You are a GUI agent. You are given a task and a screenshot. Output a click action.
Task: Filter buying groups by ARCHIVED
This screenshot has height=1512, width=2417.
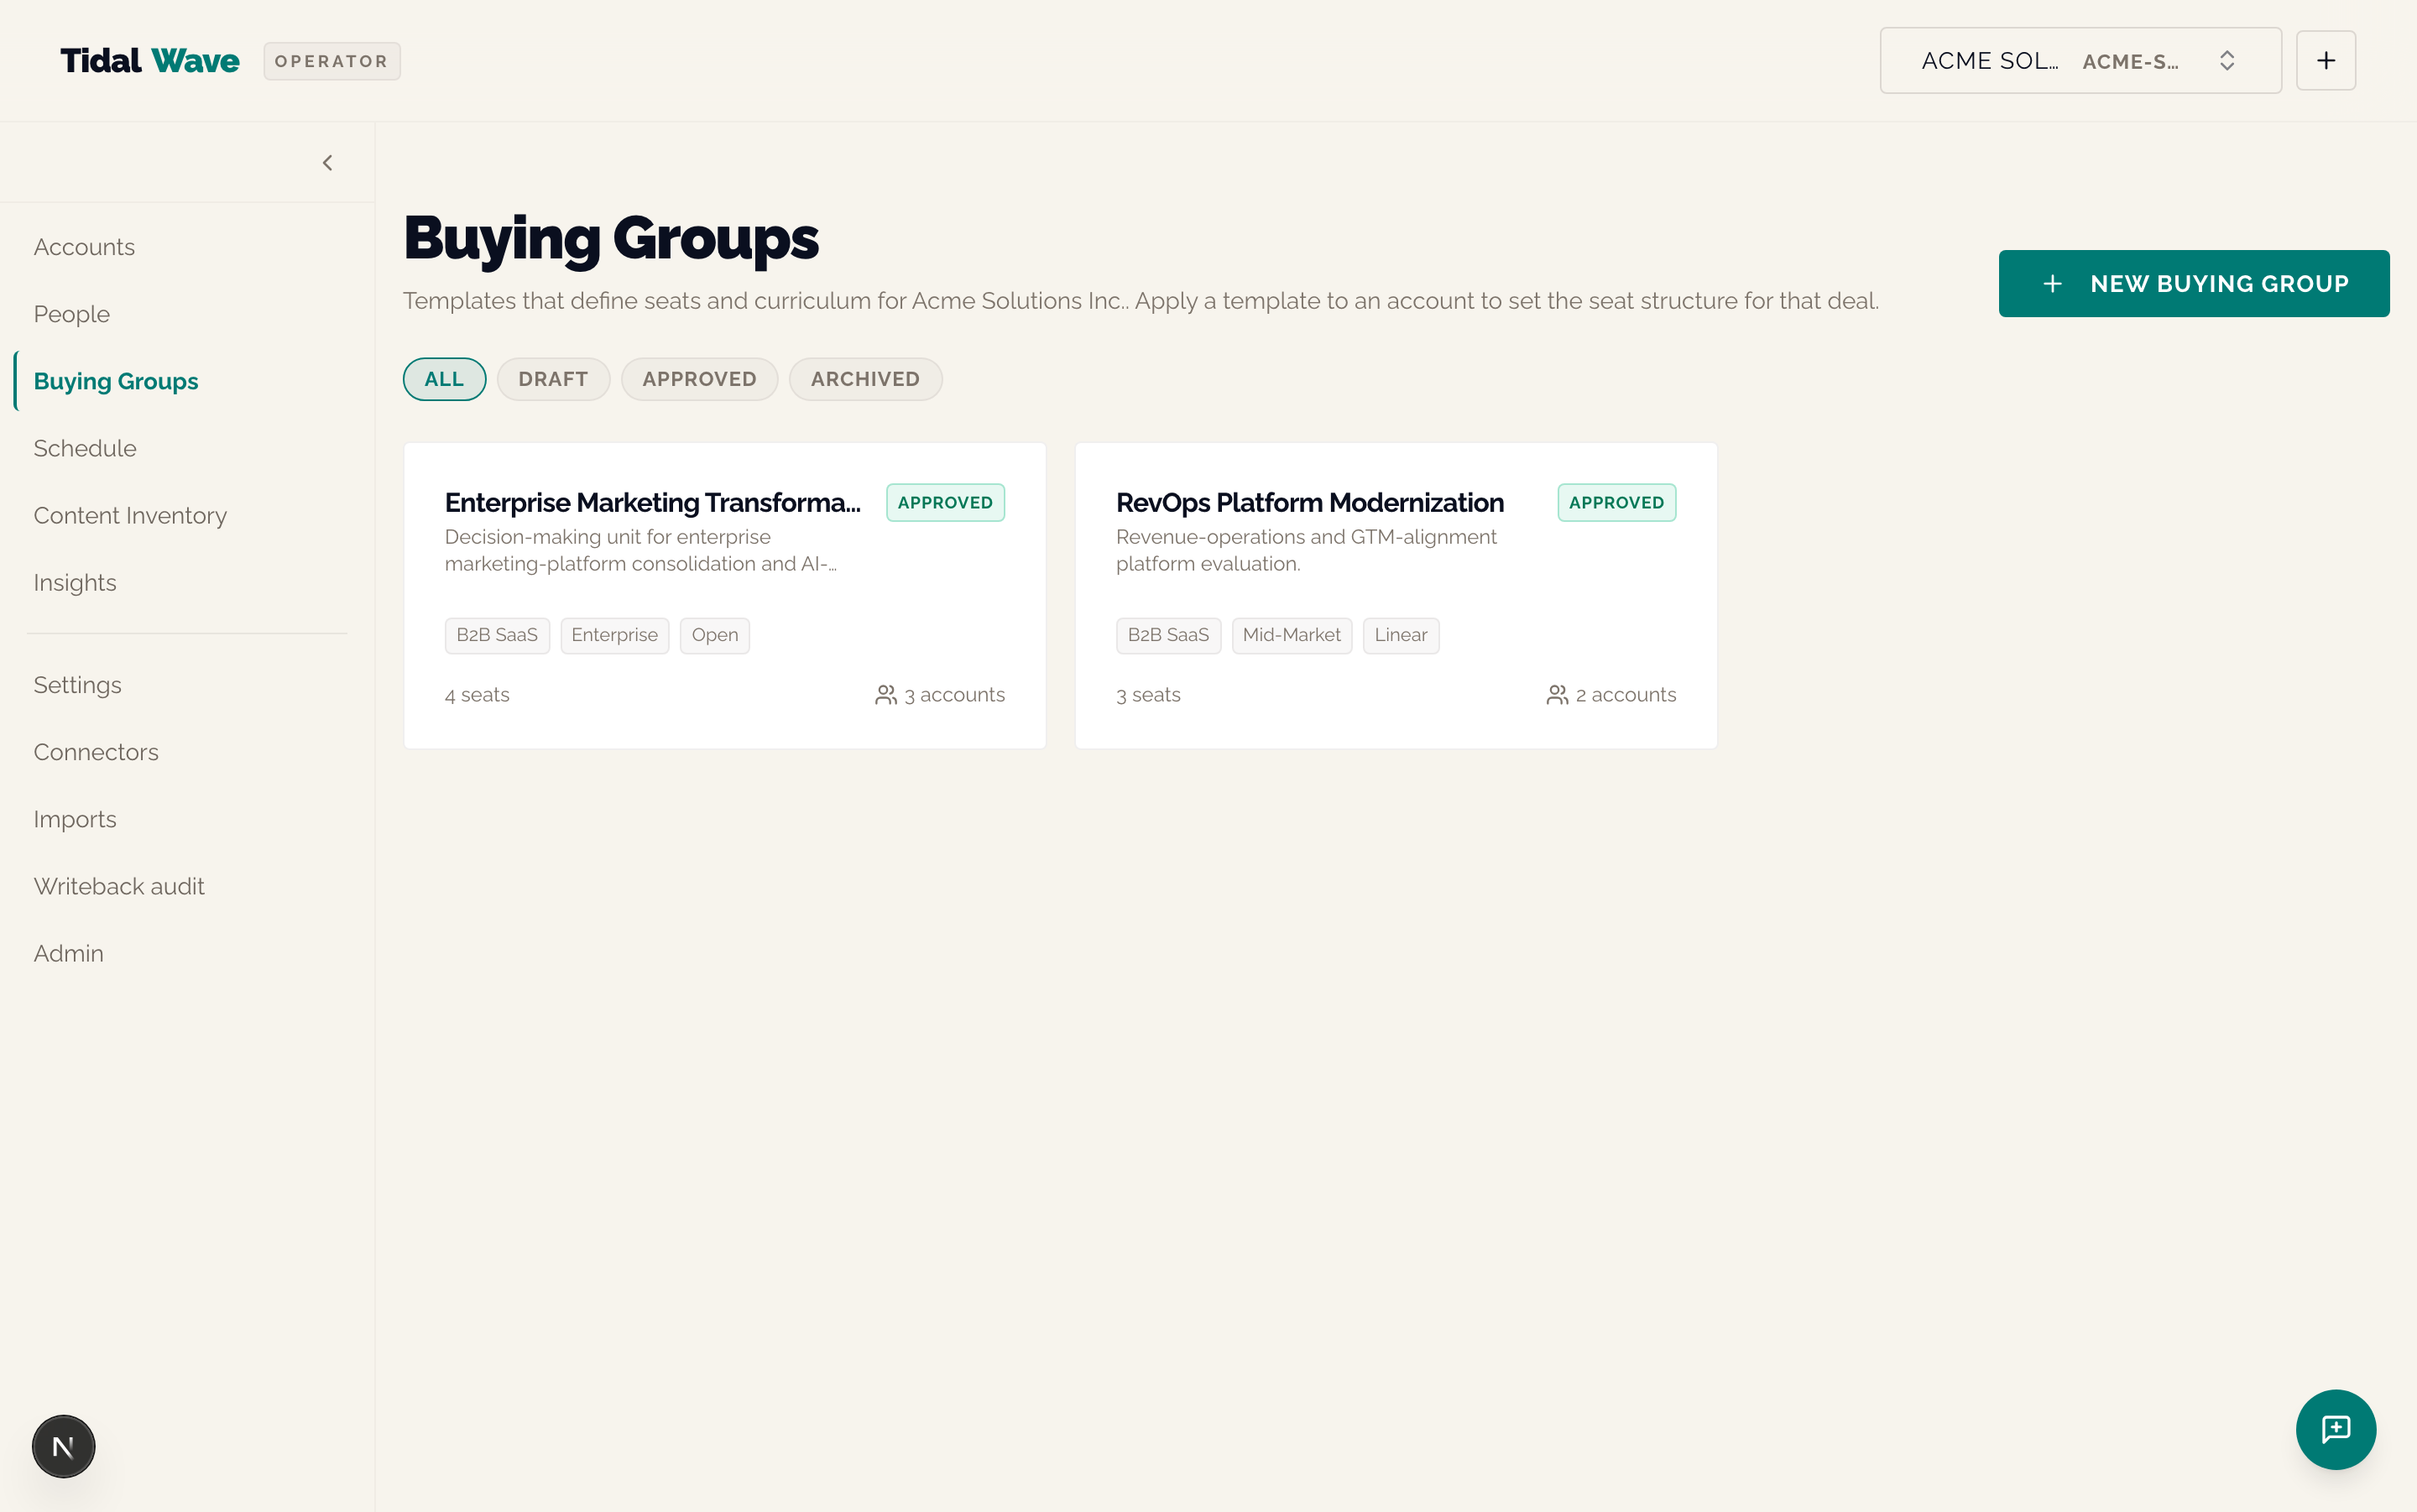tap(865, 379)
